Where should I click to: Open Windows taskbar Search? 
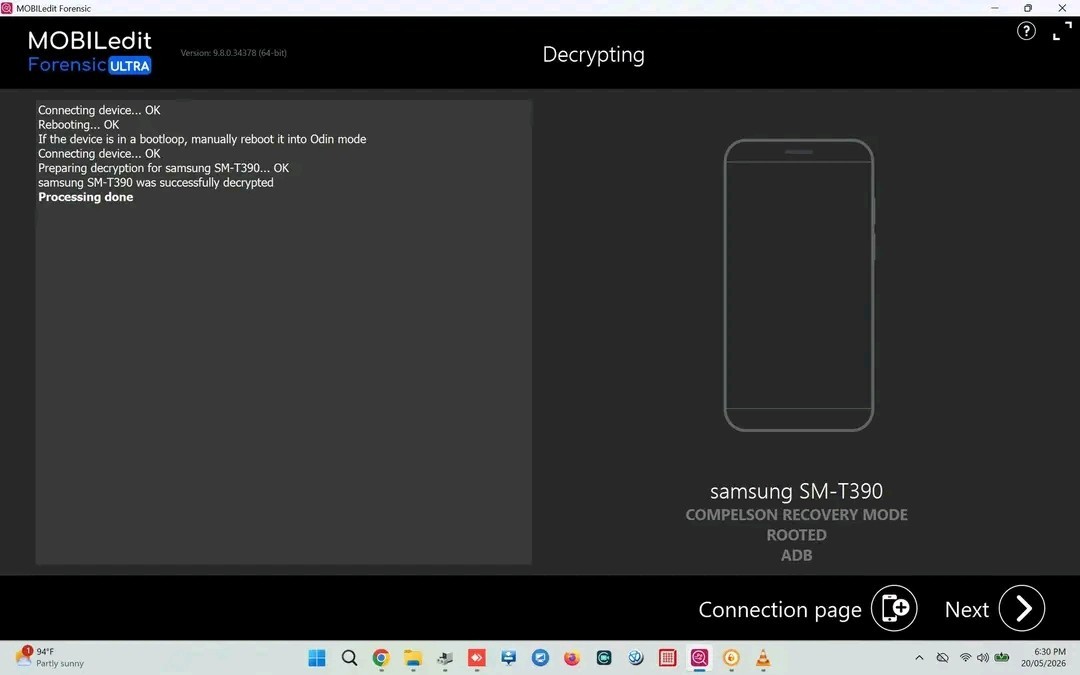pyautogui.click(x=349, y=658)
